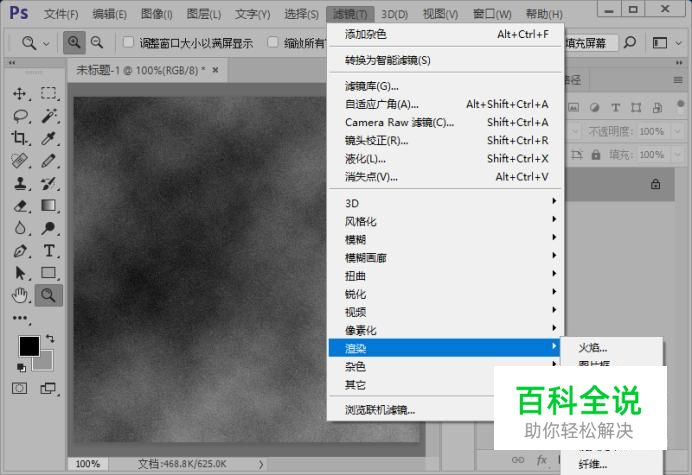Expand the 模糊 submenu
The image size is (692, 475).
445,239
